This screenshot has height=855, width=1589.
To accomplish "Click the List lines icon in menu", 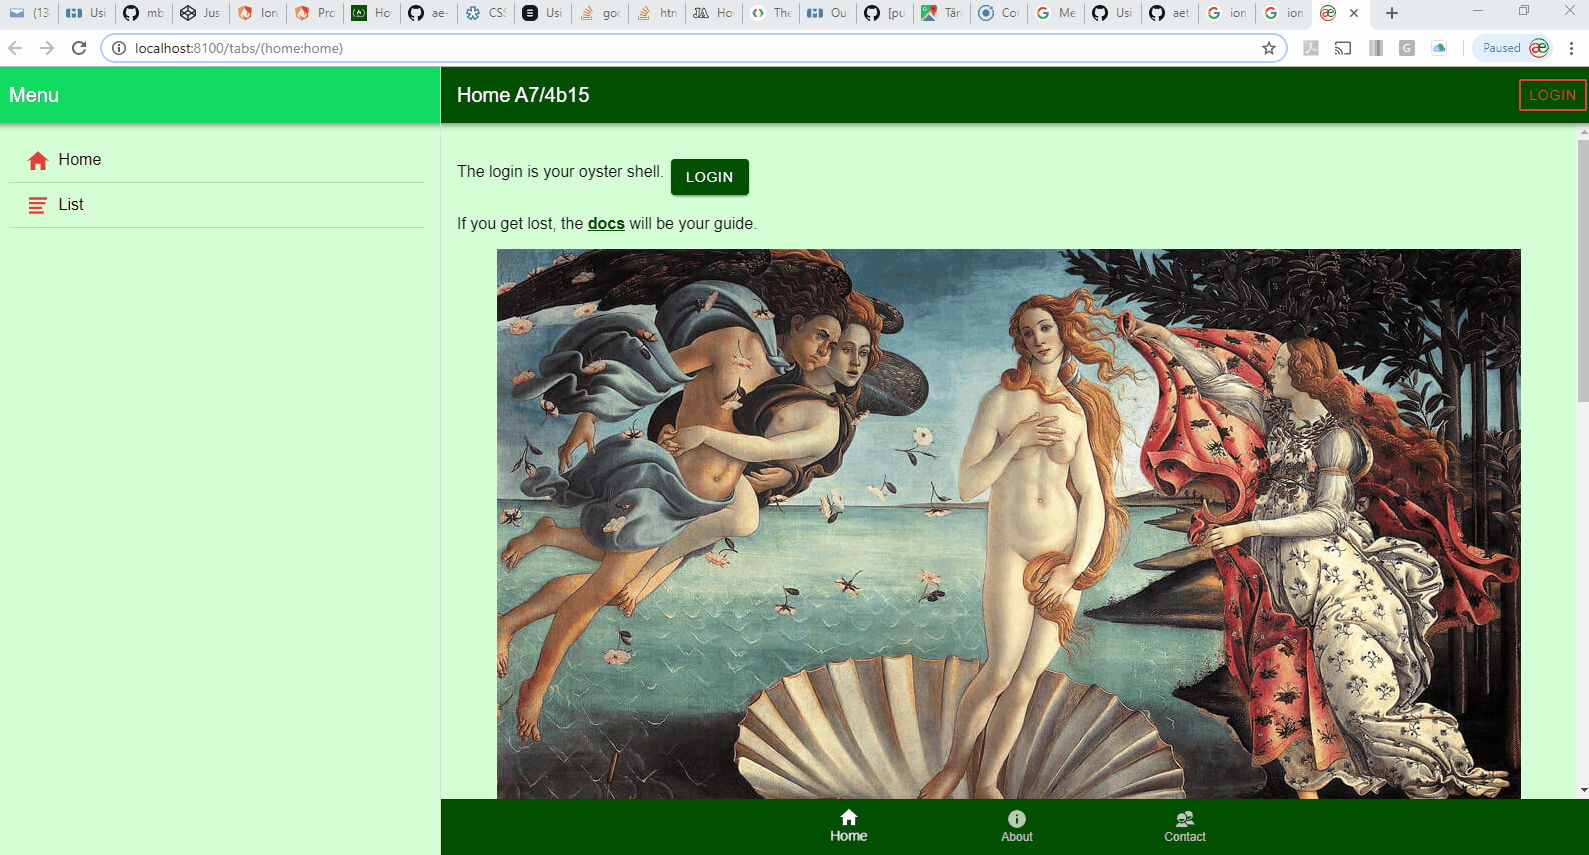I will (38, 205).
